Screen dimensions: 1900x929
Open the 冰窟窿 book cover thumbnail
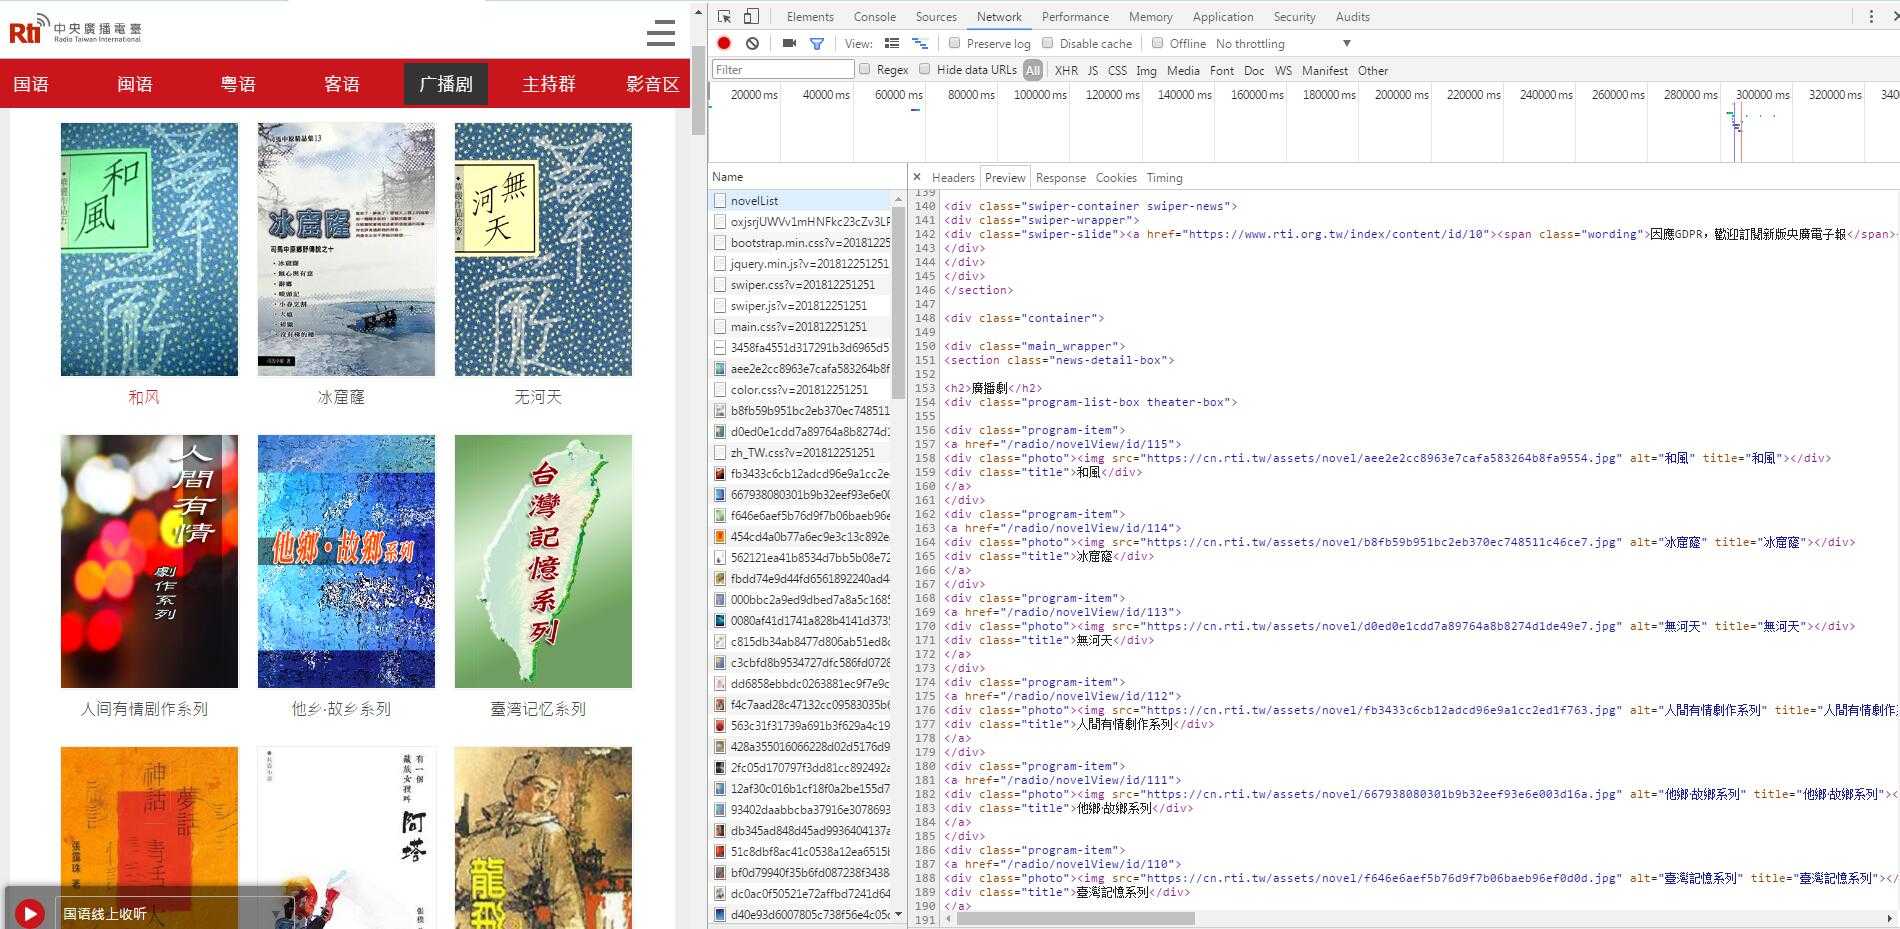click(x=346, y=249)
